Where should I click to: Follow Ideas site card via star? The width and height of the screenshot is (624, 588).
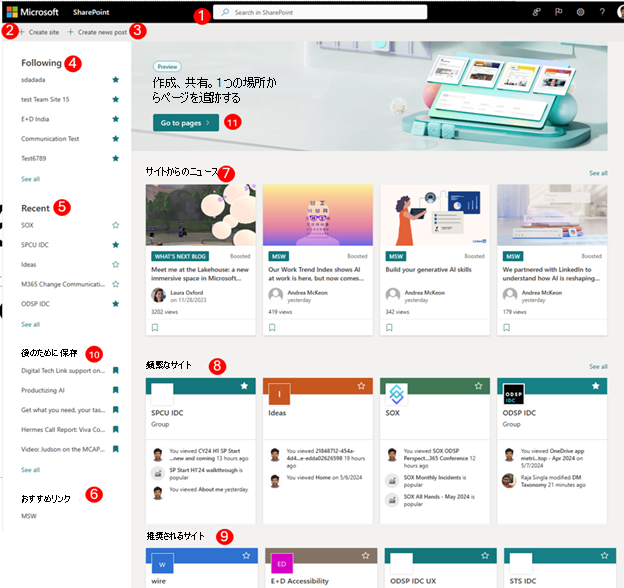[x=361, y=386]
